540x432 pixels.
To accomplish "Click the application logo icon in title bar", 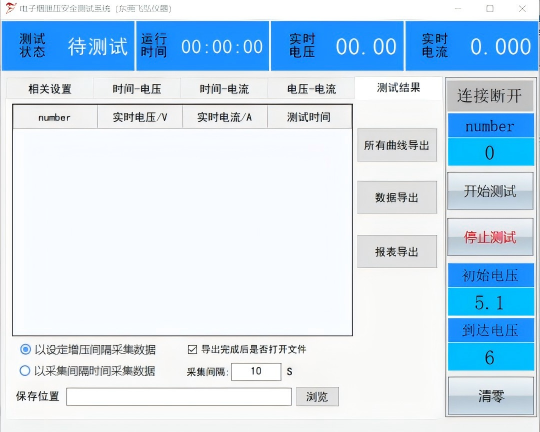I will [x=11, y=8].
